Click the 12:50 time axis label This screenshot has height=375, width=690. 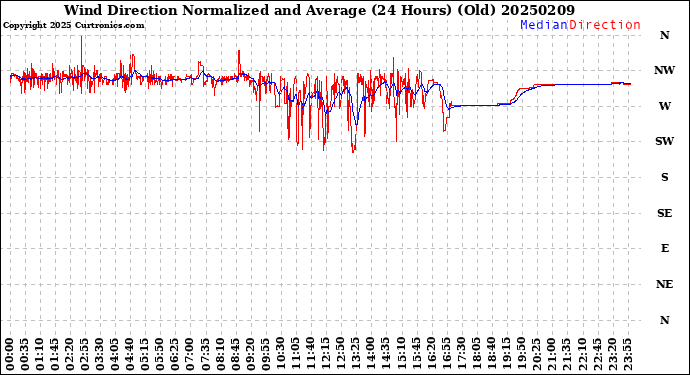[x=341, y=355]
